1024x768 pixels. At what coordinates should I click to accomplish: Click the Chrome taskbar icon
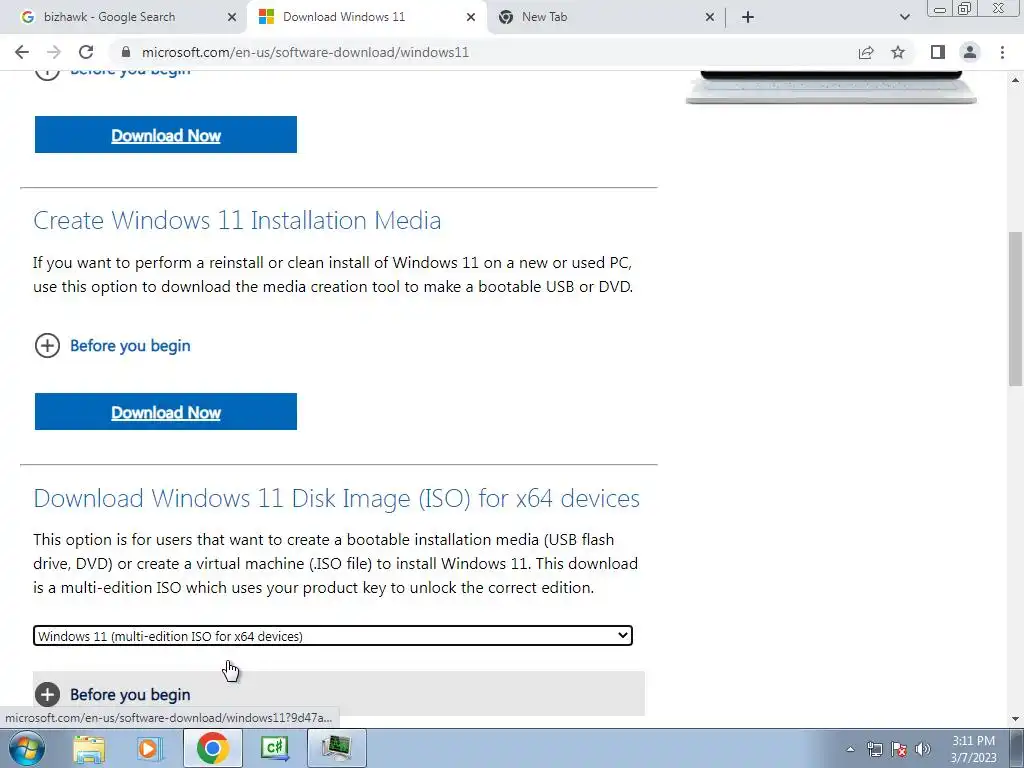coord(212,748)
